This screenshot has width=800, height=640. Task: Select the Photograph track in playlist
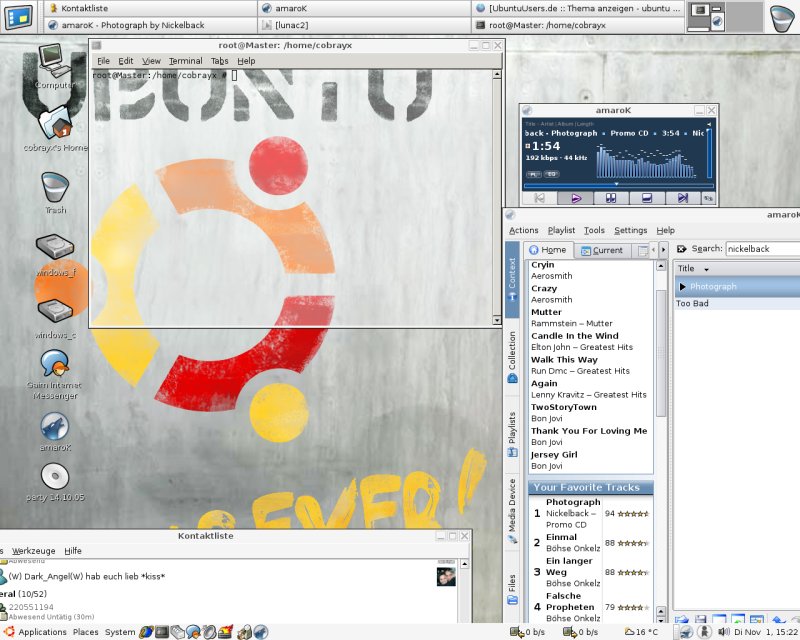(737, 286)
